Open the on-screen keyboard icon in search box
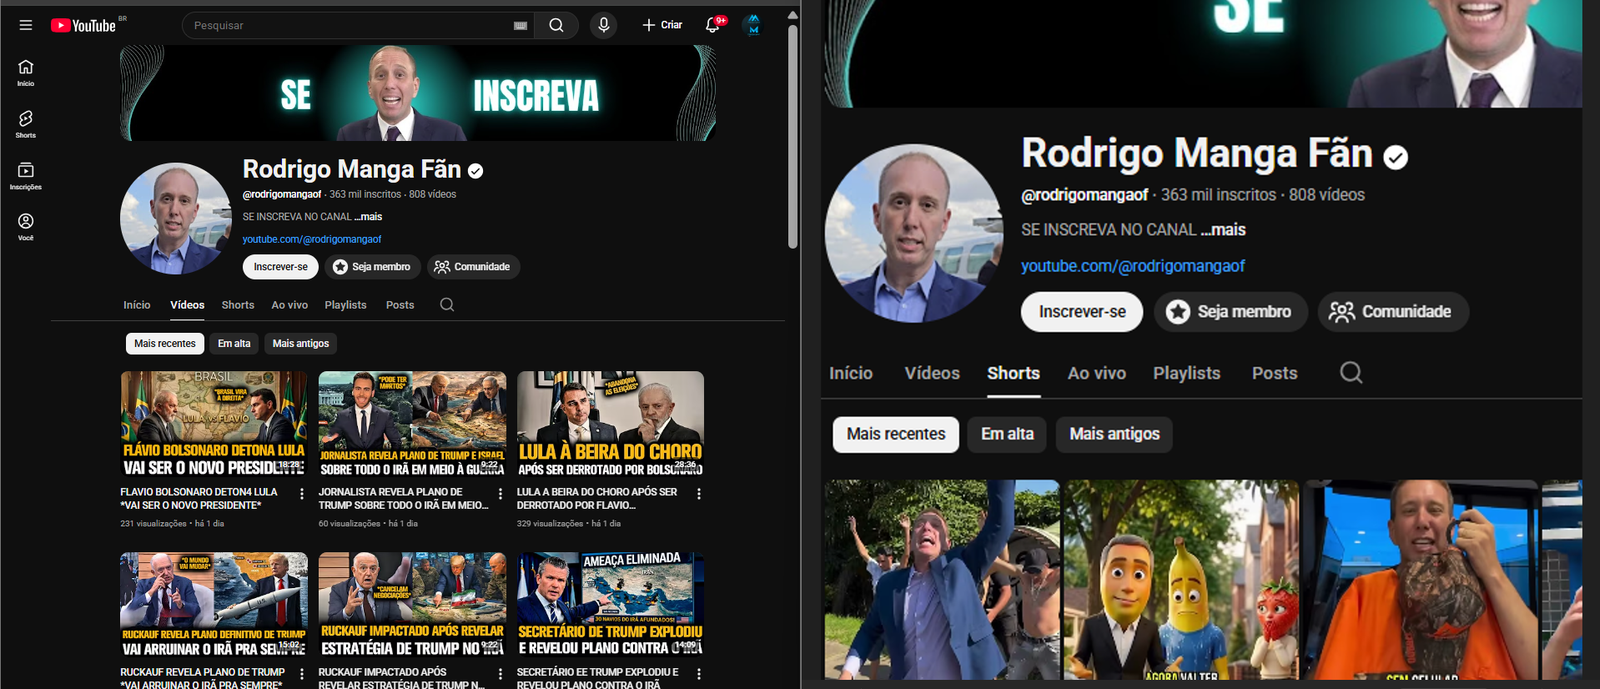Viewport: 1600px width, 689px height. [520, 26]
